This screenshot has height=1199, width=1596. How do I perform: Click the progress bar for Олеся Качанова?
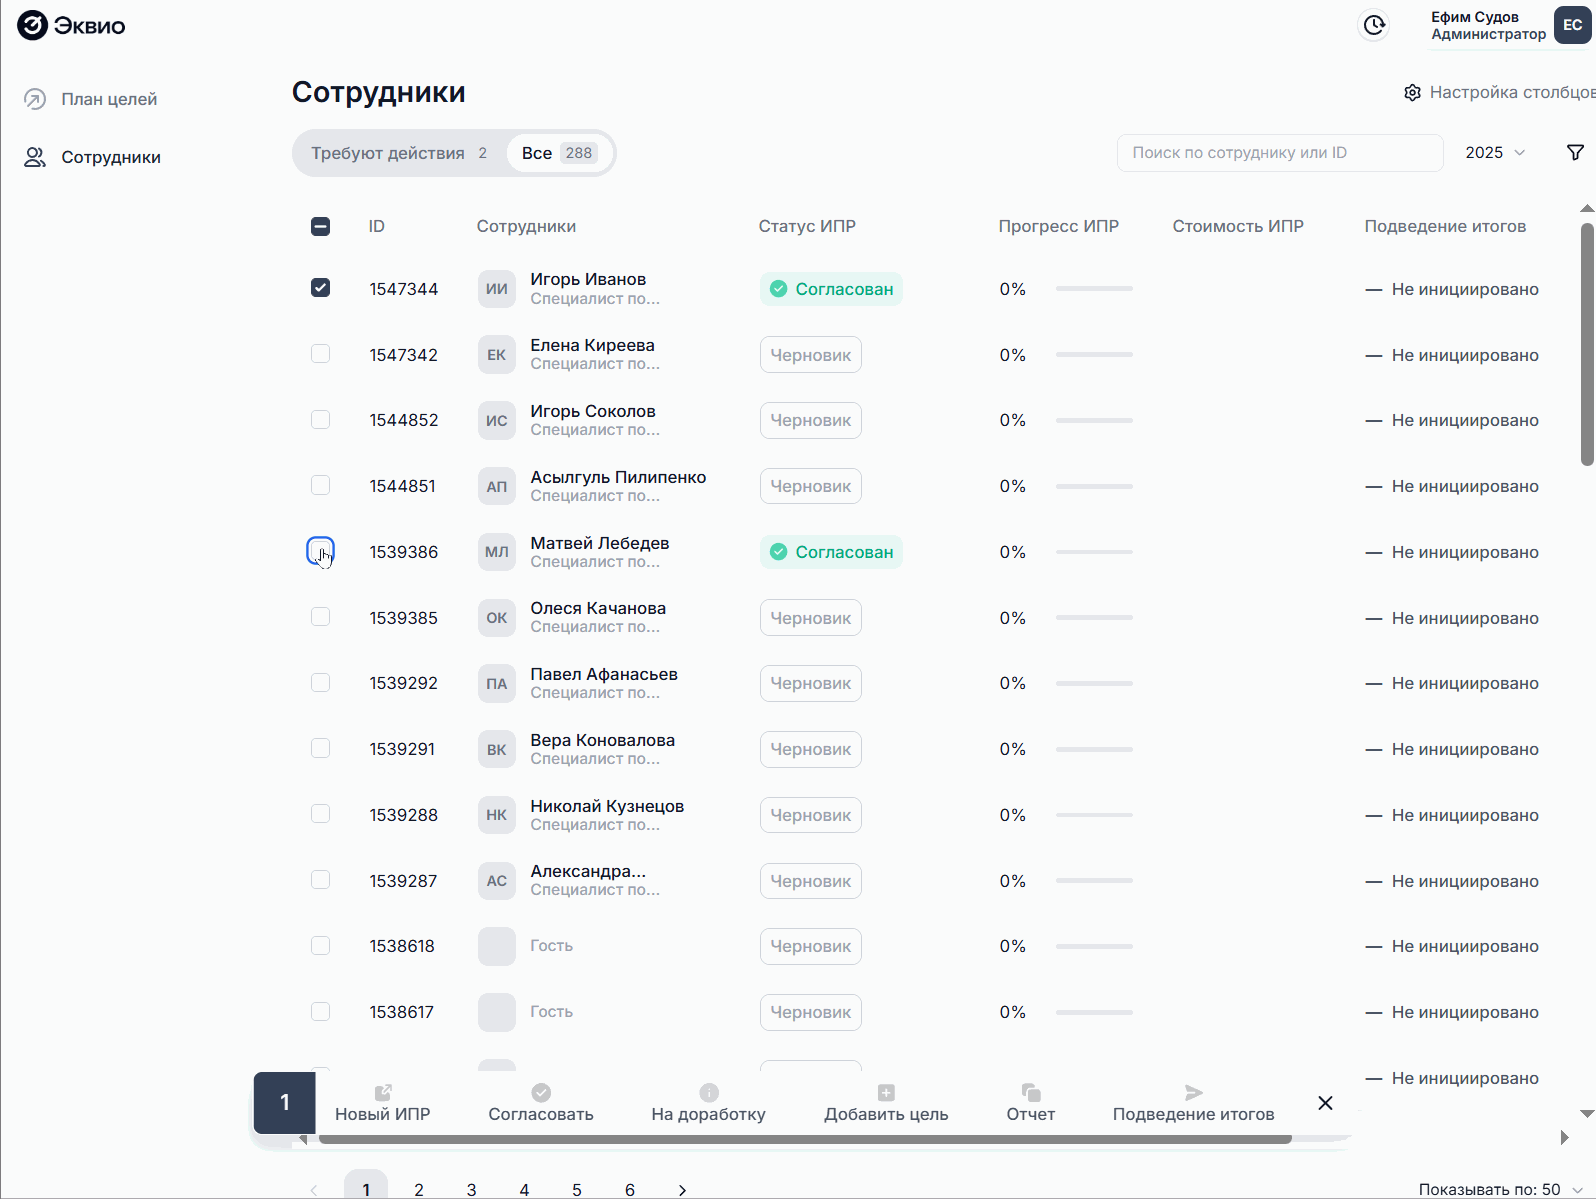[1094, 617]
